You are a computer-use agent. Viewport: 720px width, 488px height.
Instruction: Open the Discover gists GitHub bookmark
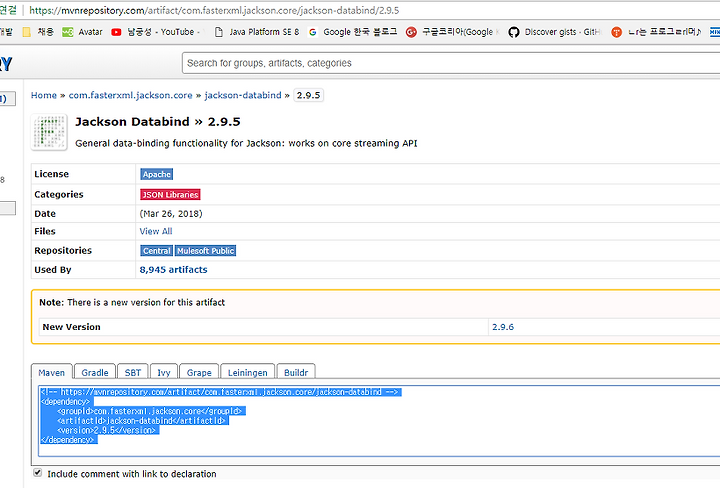(555, 32)
